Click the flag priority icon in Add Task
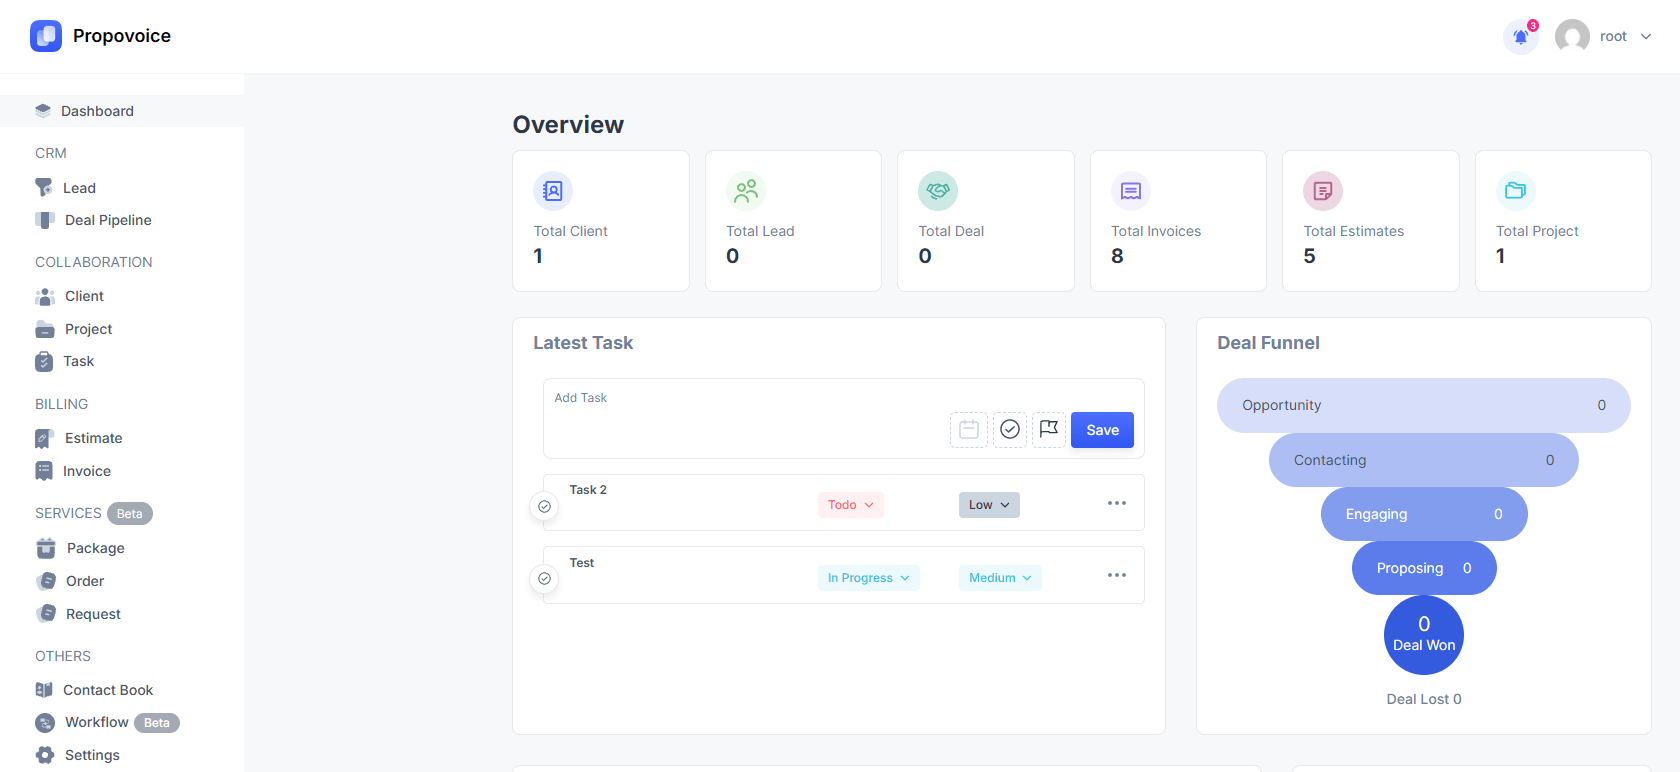The height and width of the screenshot is (772, 1680). (1048, 430)
